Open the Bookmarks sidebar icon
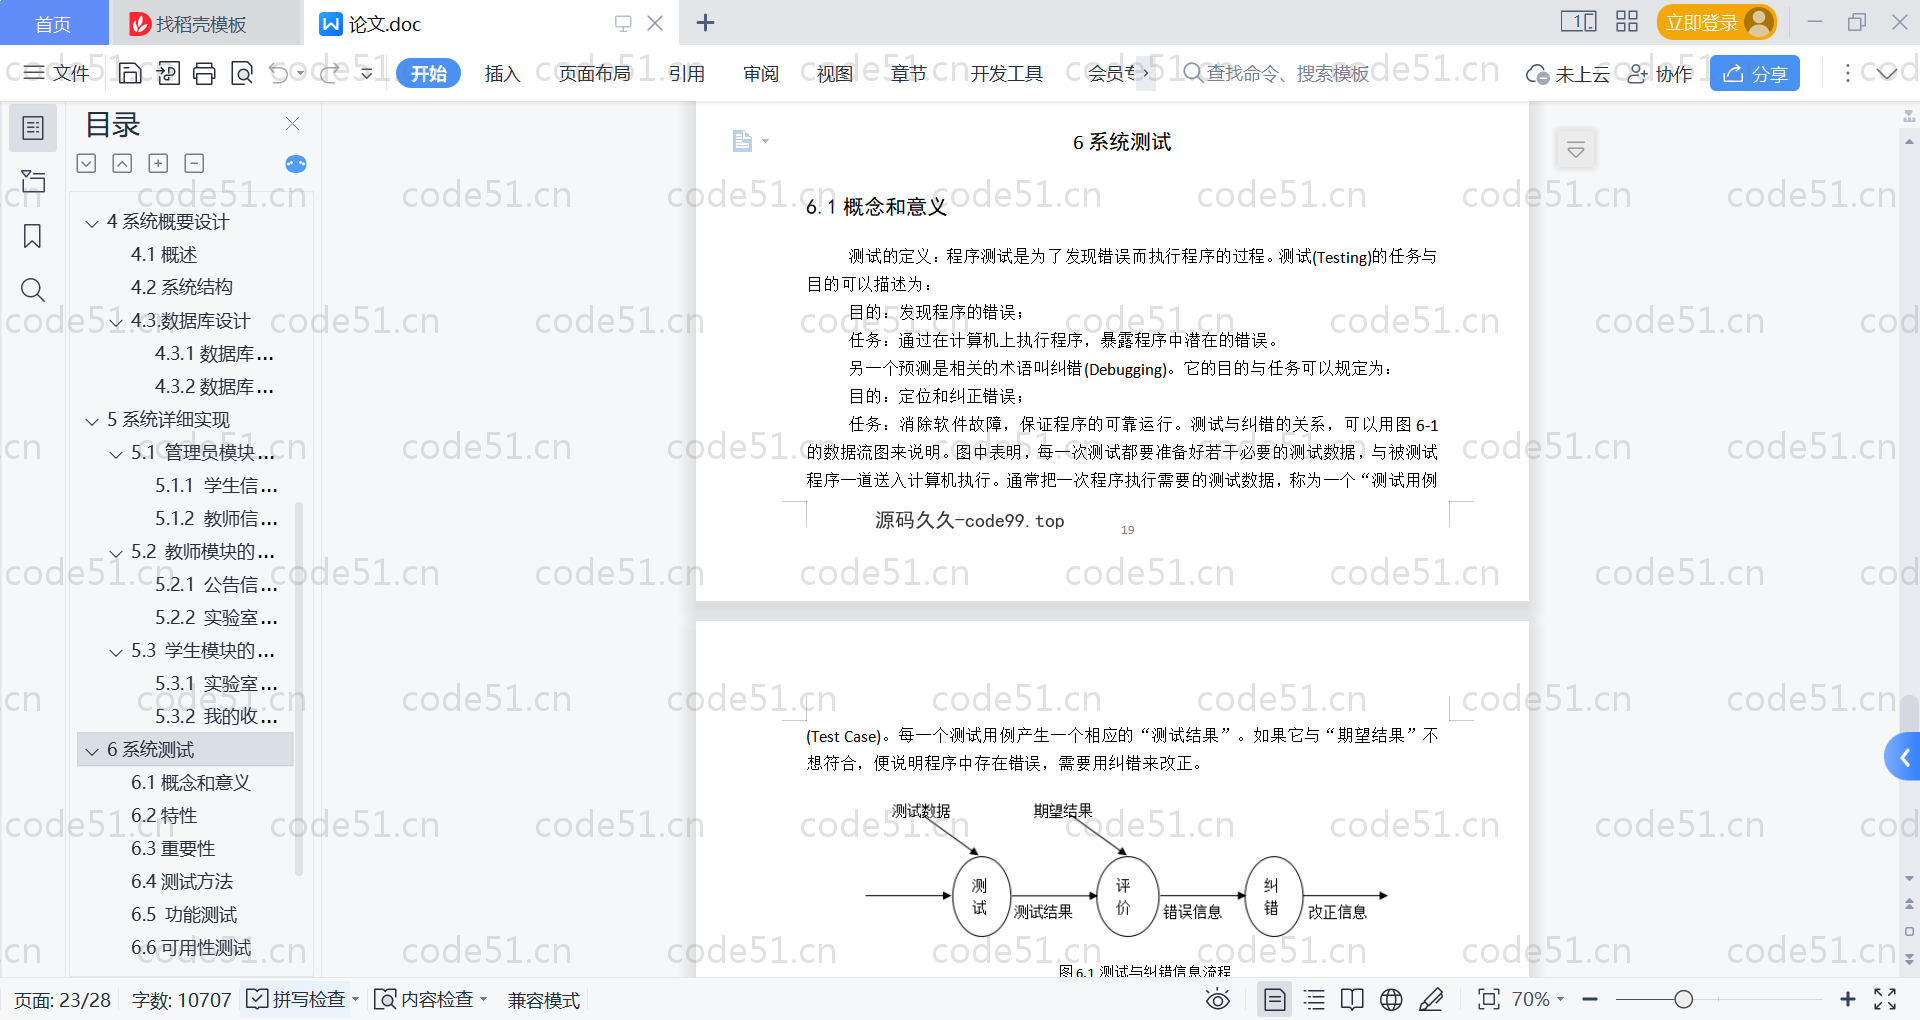Screen dimensions: 1920x1020 33,236
